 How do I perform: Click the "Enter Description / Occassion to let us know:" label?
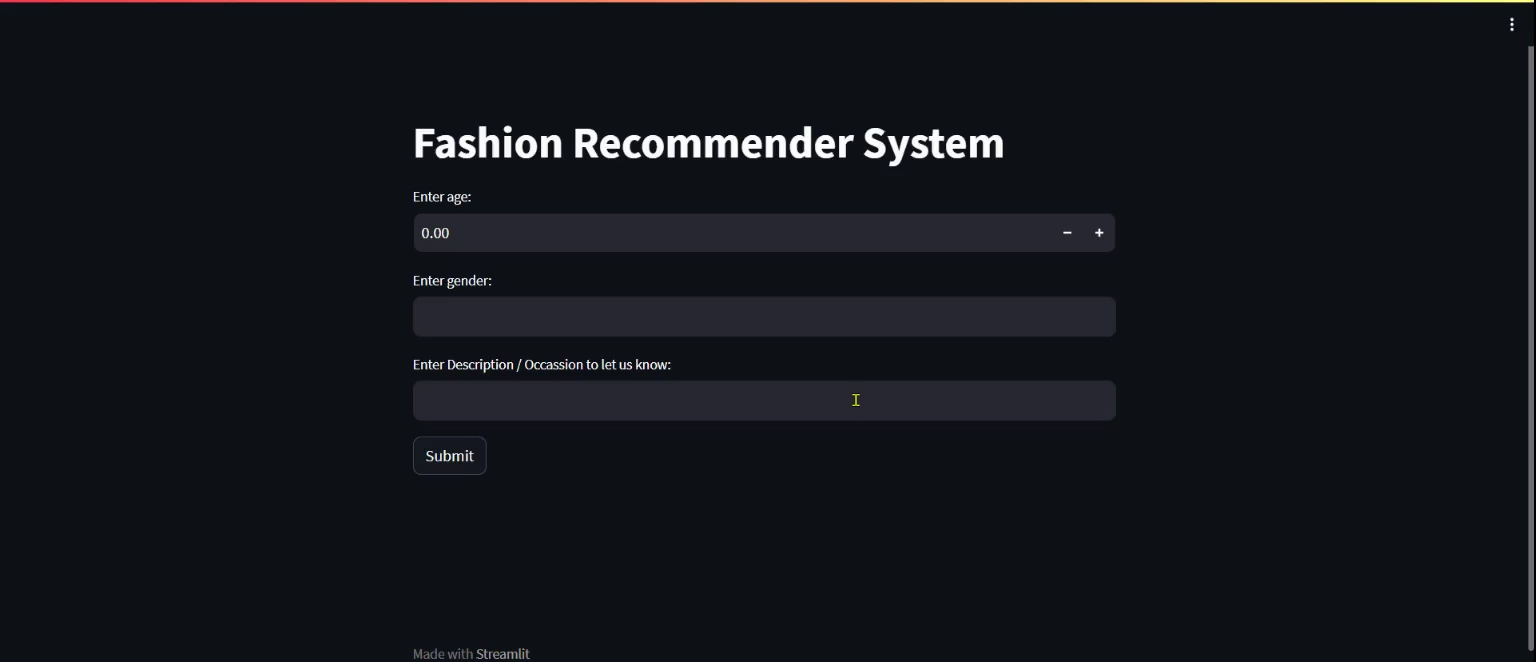(x=542, y=365)
